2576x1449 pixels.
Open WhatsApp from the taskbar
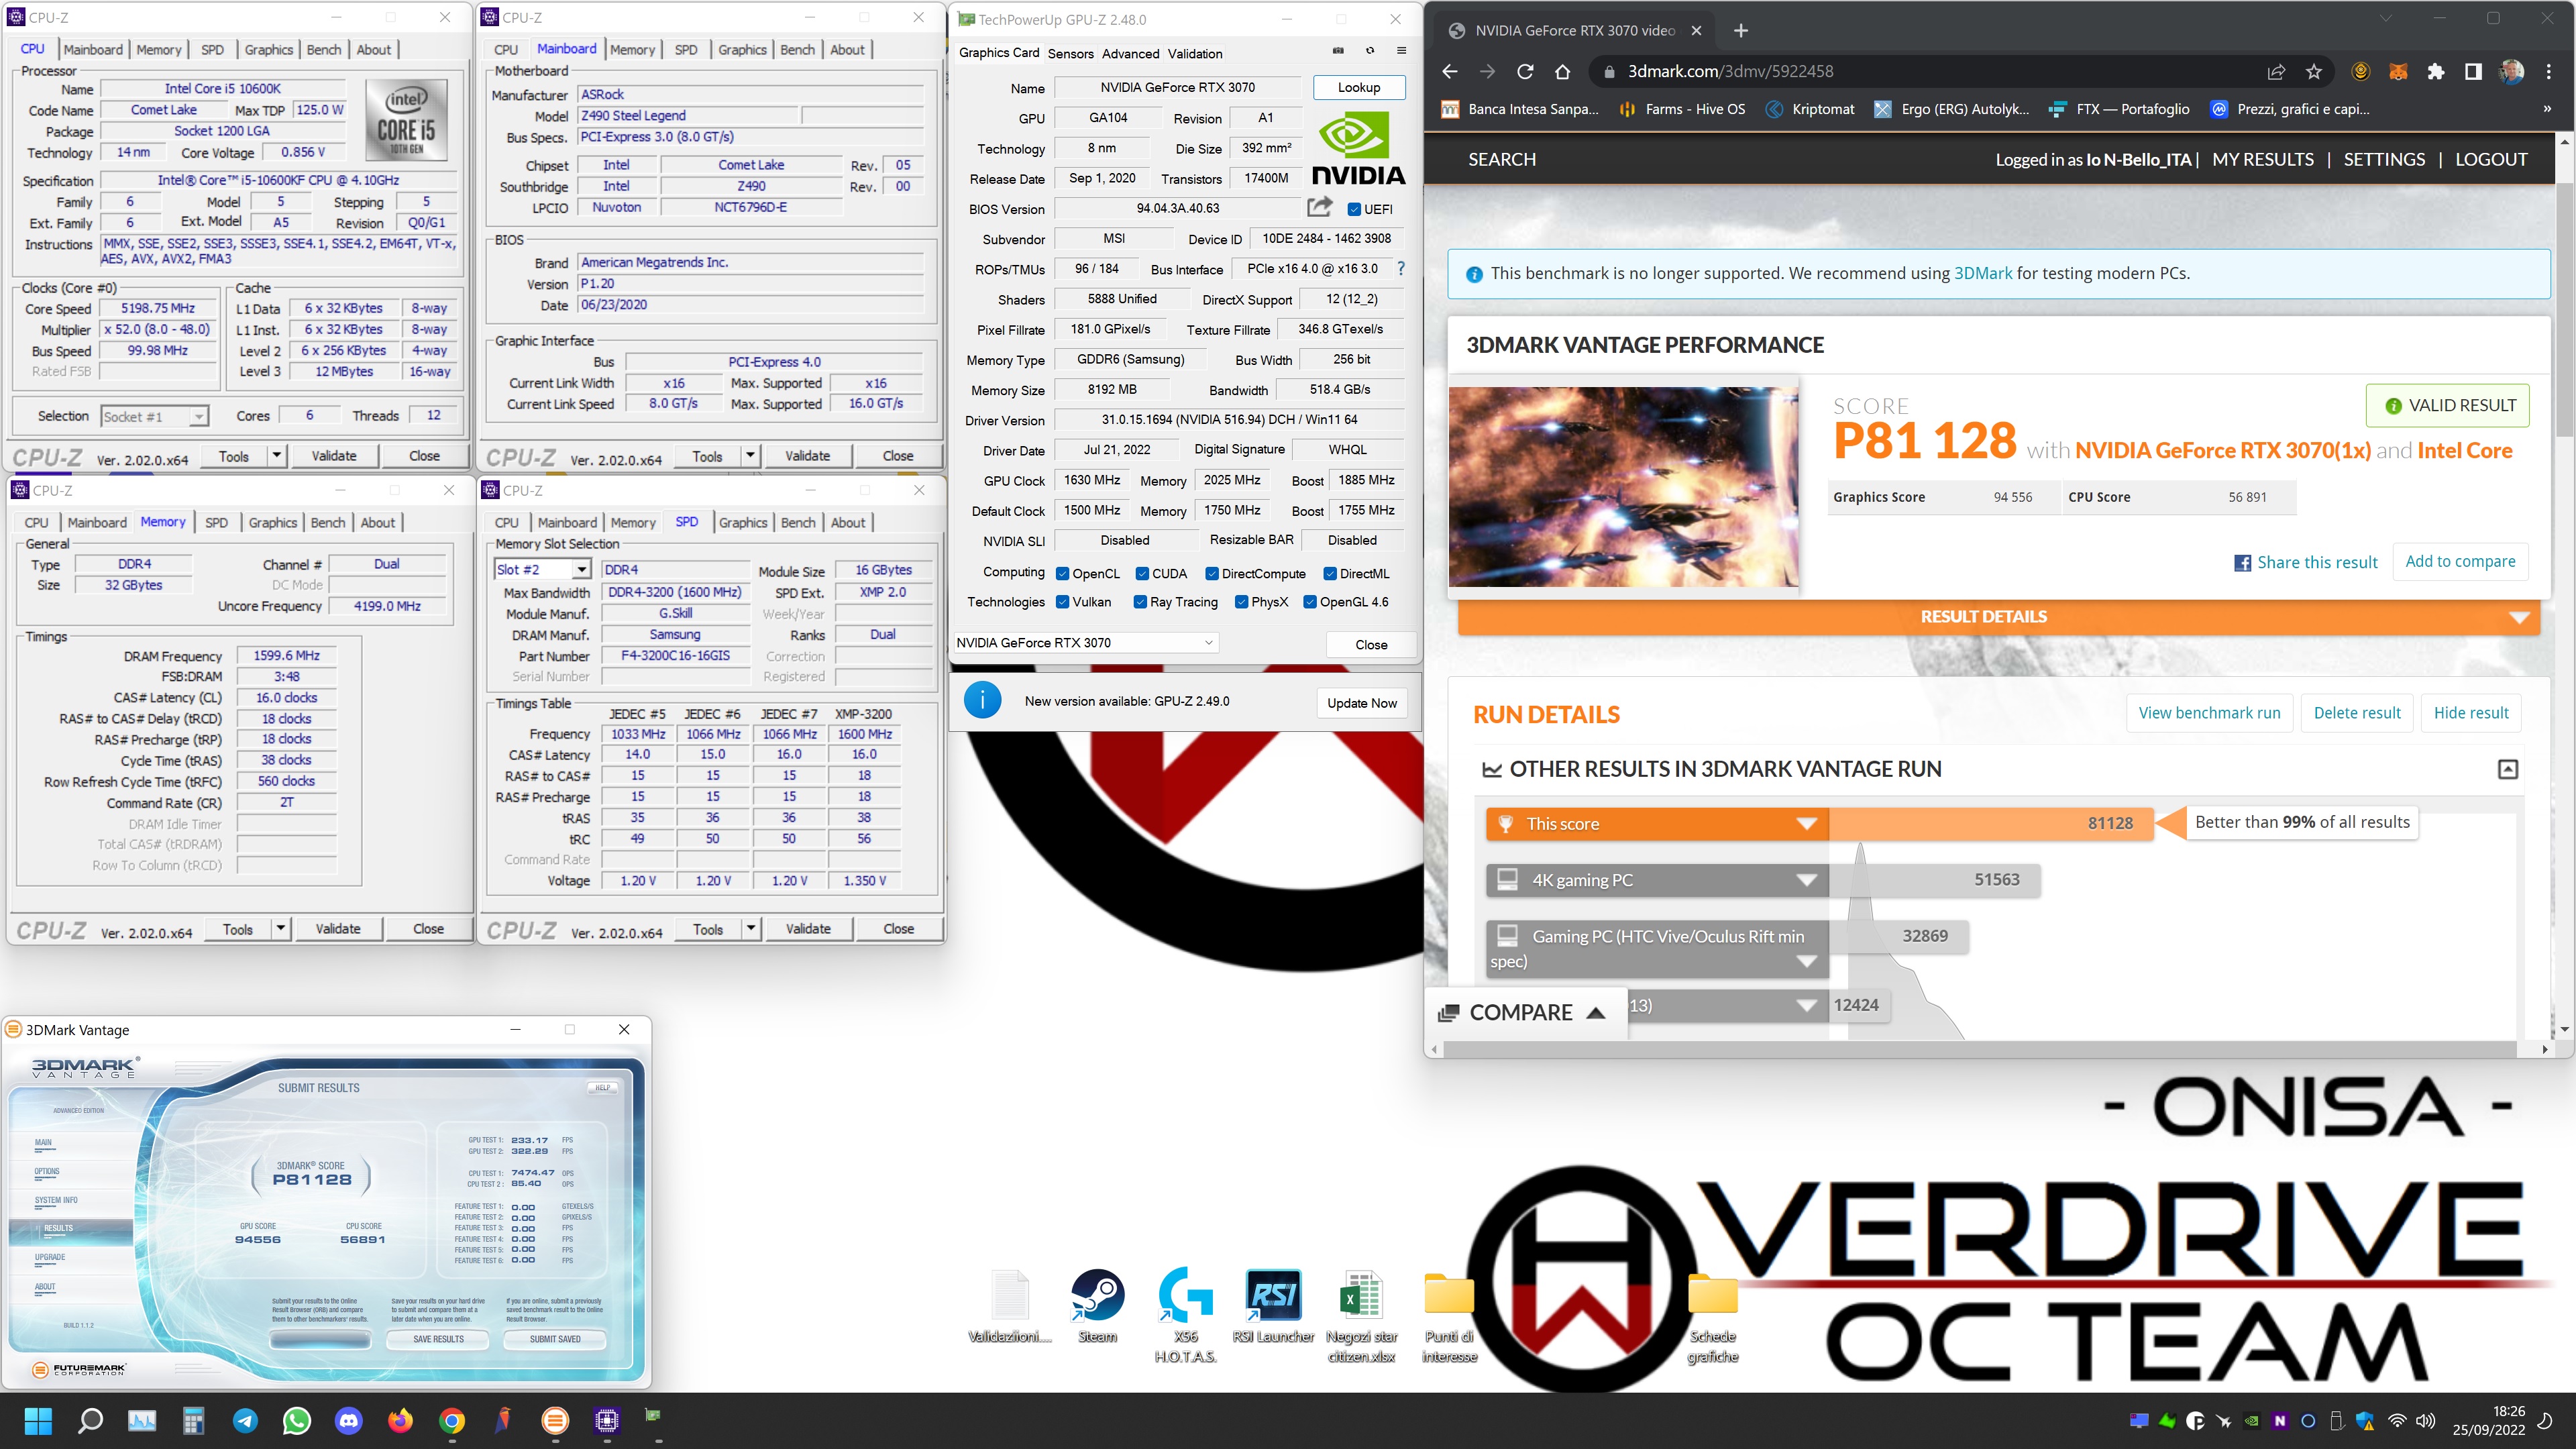pos(297,1420)
